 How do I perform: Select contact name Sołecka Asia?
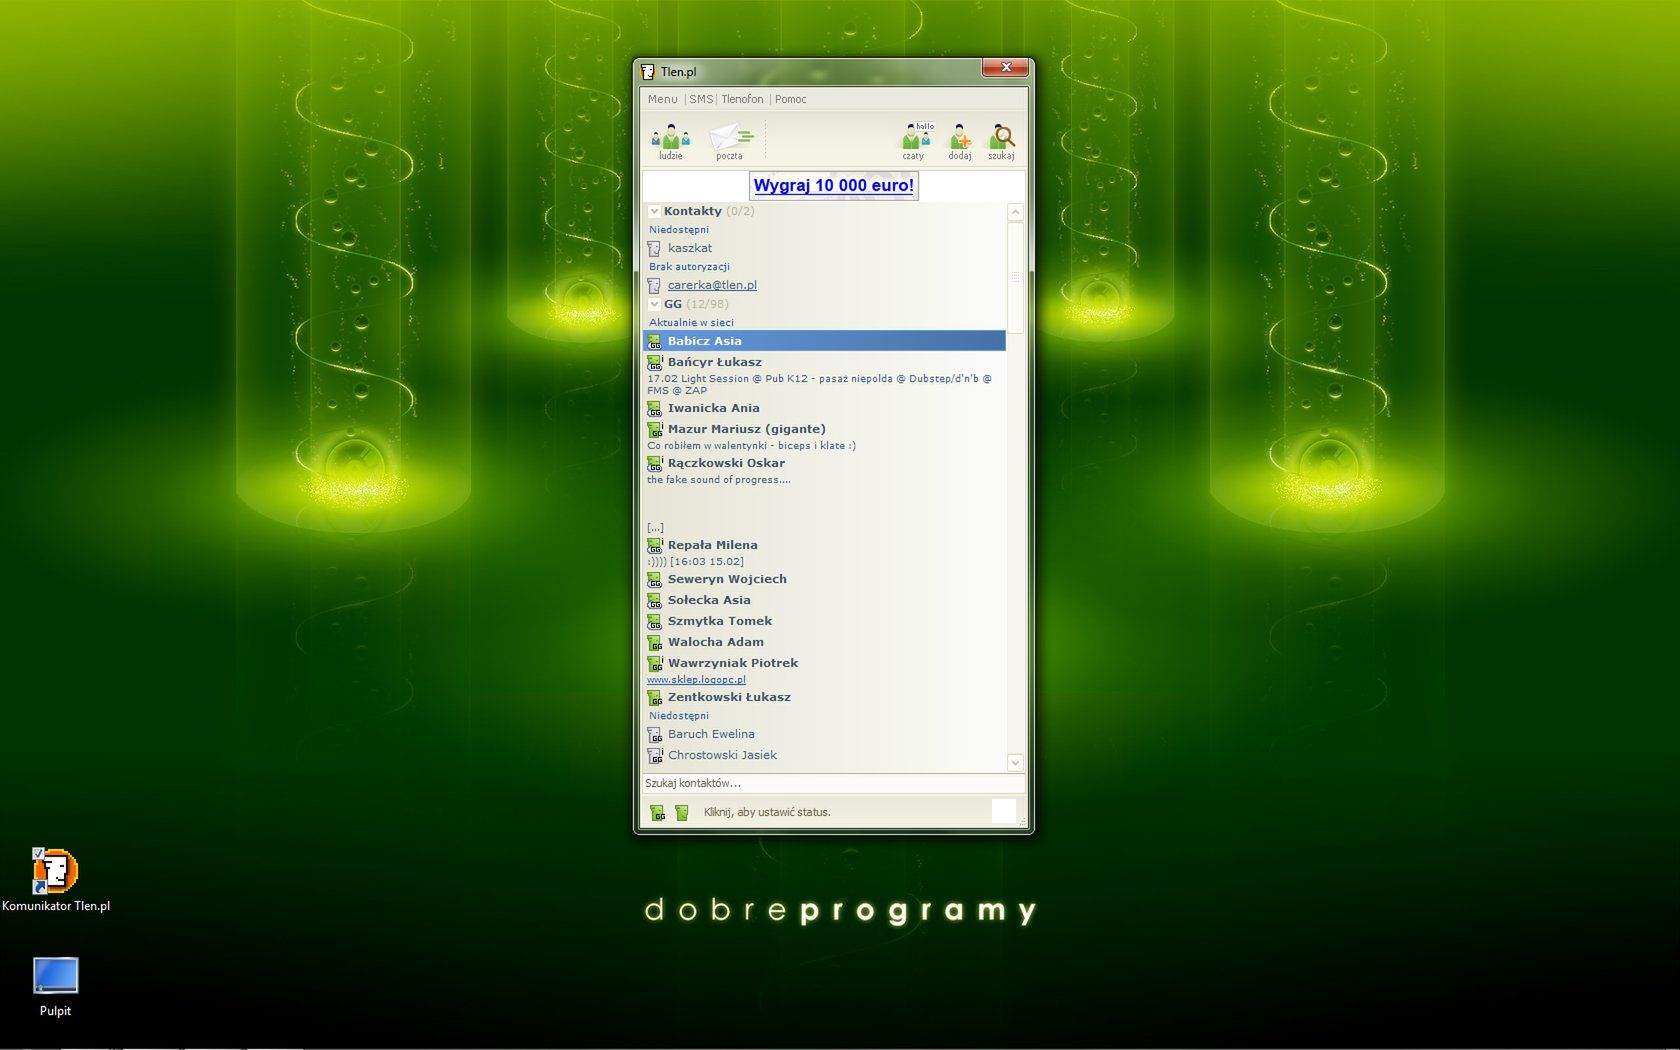pos(709,600)
